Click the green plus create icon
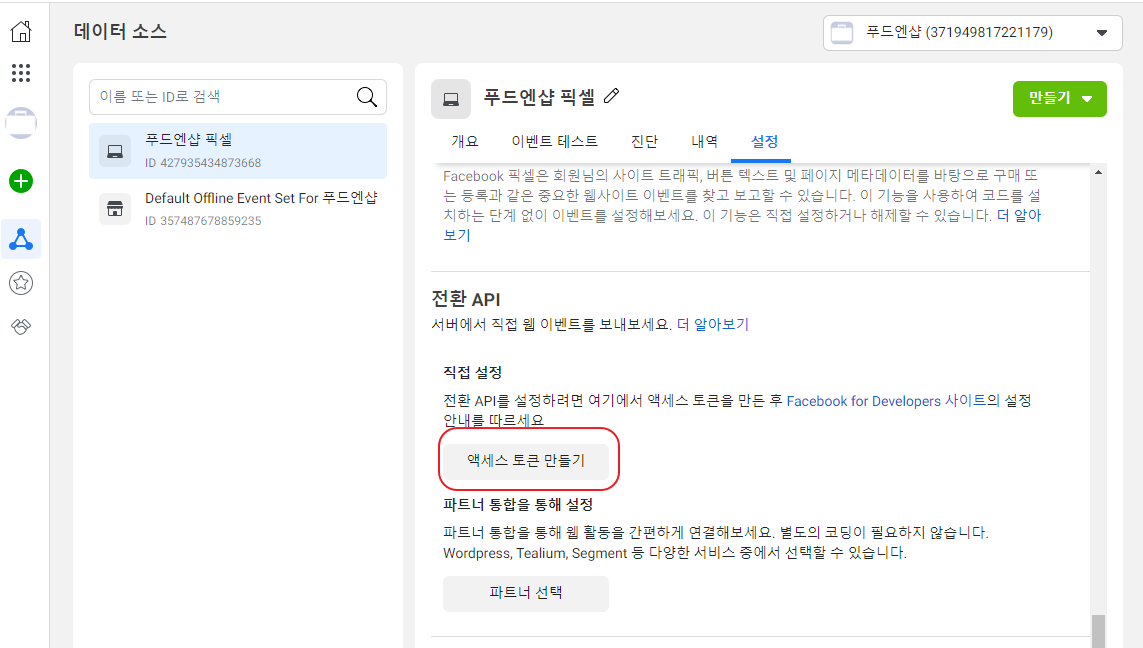This screenshot has width=1143, height=648. click(x=21, y=181)
